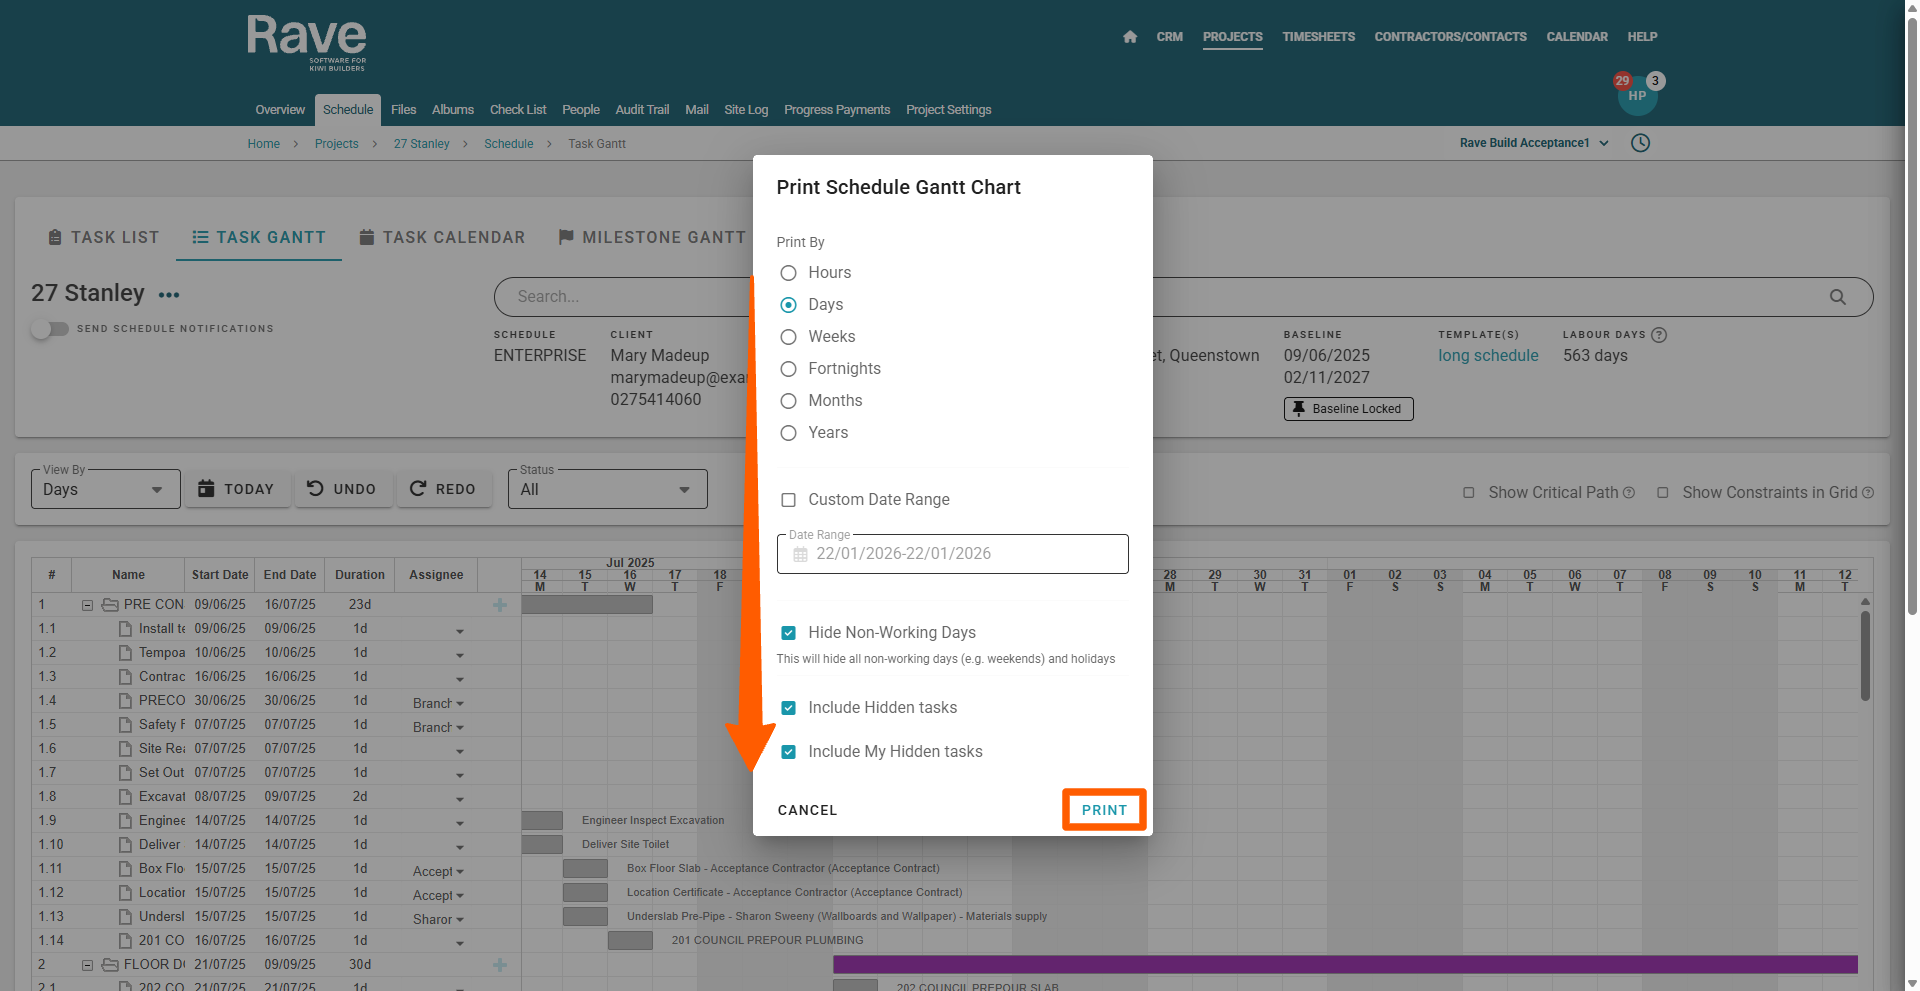Screen dimensions: 1920x991
Task: Open the Audit Trail tab
Action: pyautogui.click(x=642, y=110)
